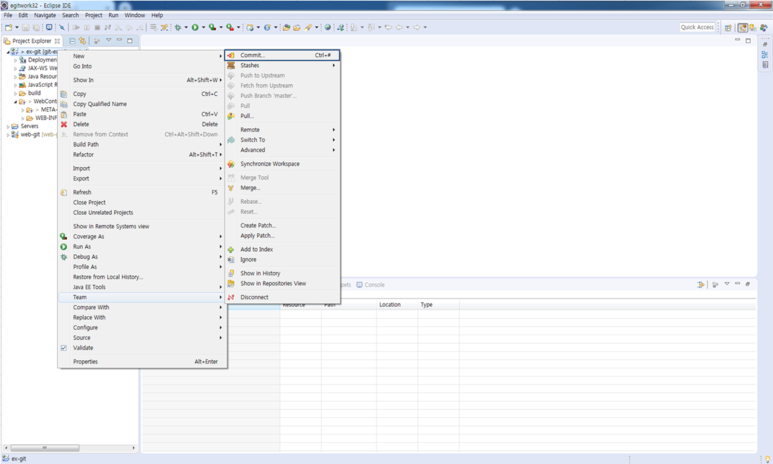Select the Project Explorer tab
The width and height of the screenshot is (773, 464).
pos(32,41)
